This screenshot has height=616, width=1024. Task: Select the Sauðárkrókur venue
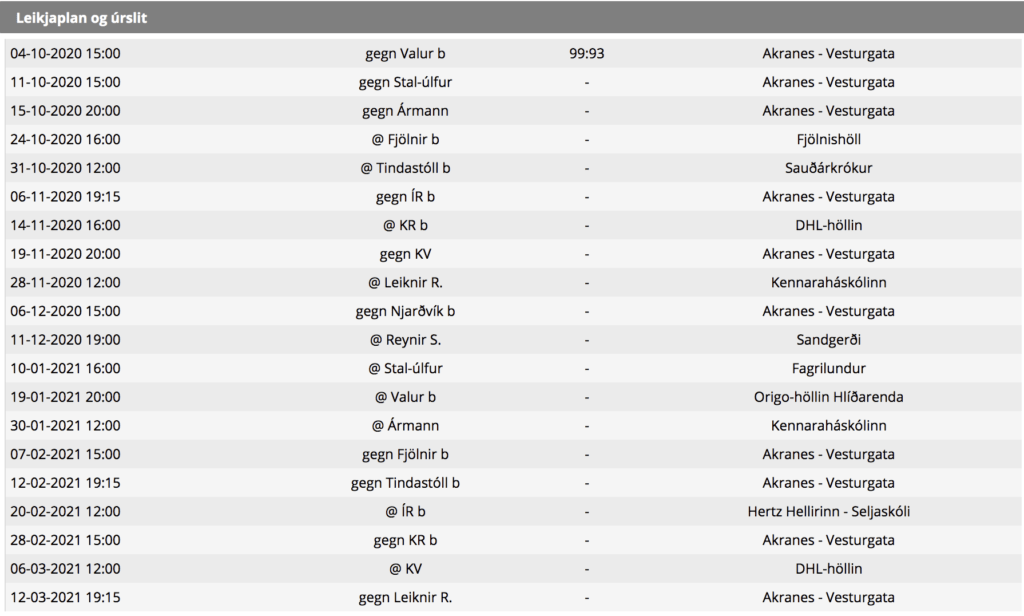pyautogui.click(x=828, y=168)
